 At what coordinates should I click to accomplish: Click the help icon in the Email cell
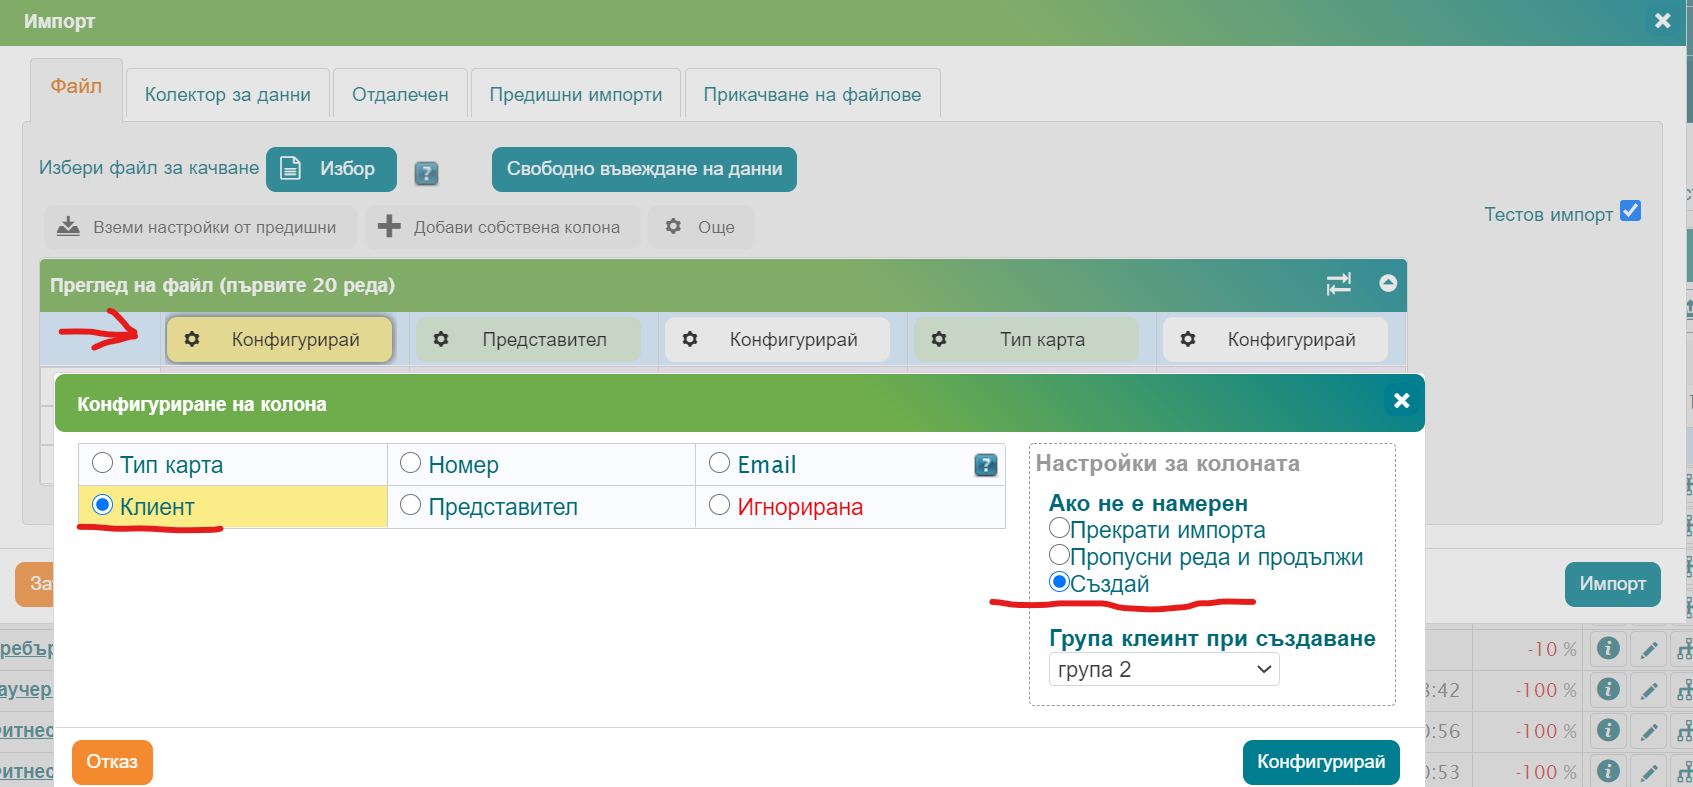985,465
